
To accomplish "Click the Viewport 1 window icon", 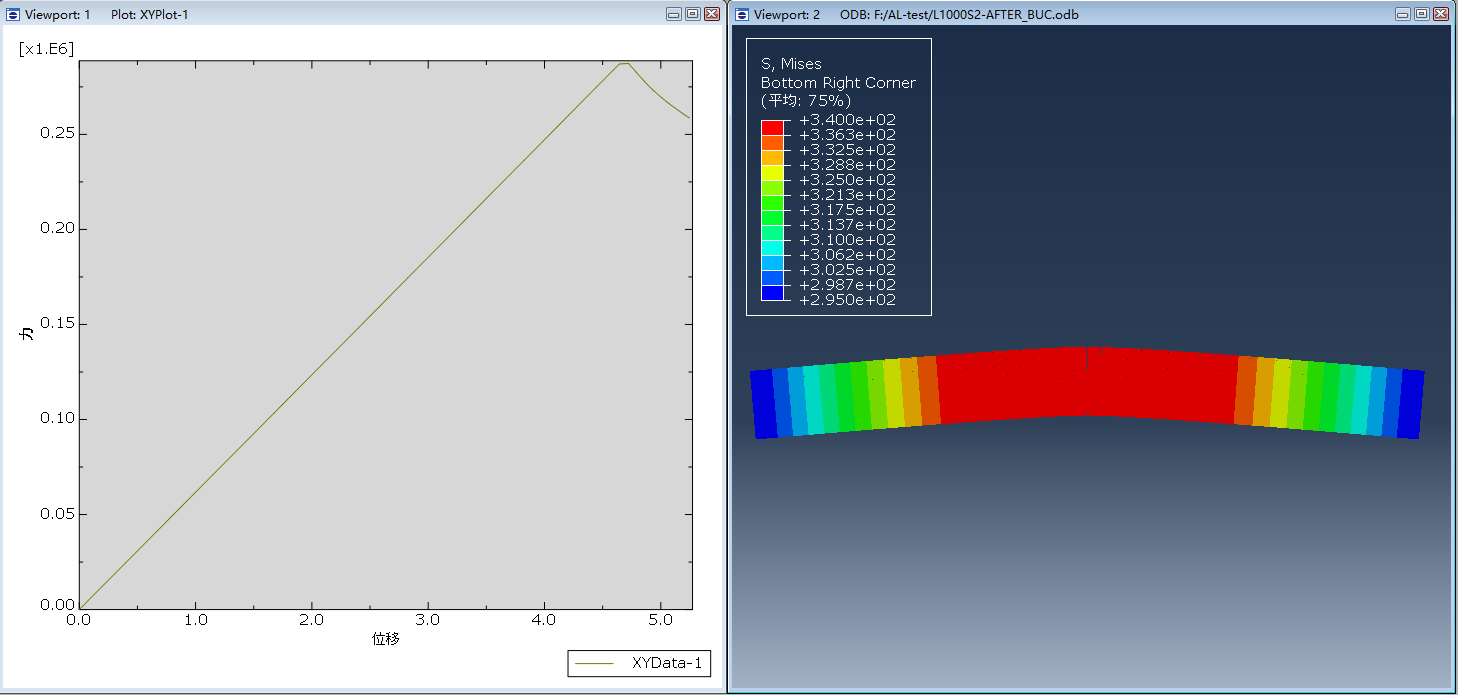I will (x=13, y=14).
